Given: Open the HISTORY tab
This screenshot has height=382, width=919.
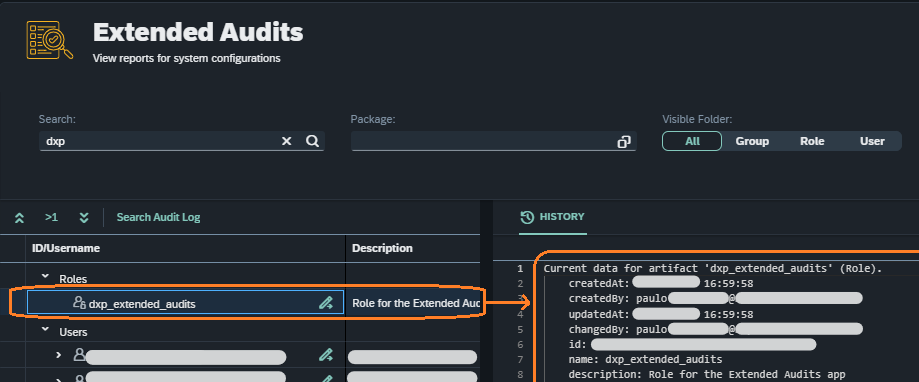Looking at the screenshot, I should pos(553,217).
